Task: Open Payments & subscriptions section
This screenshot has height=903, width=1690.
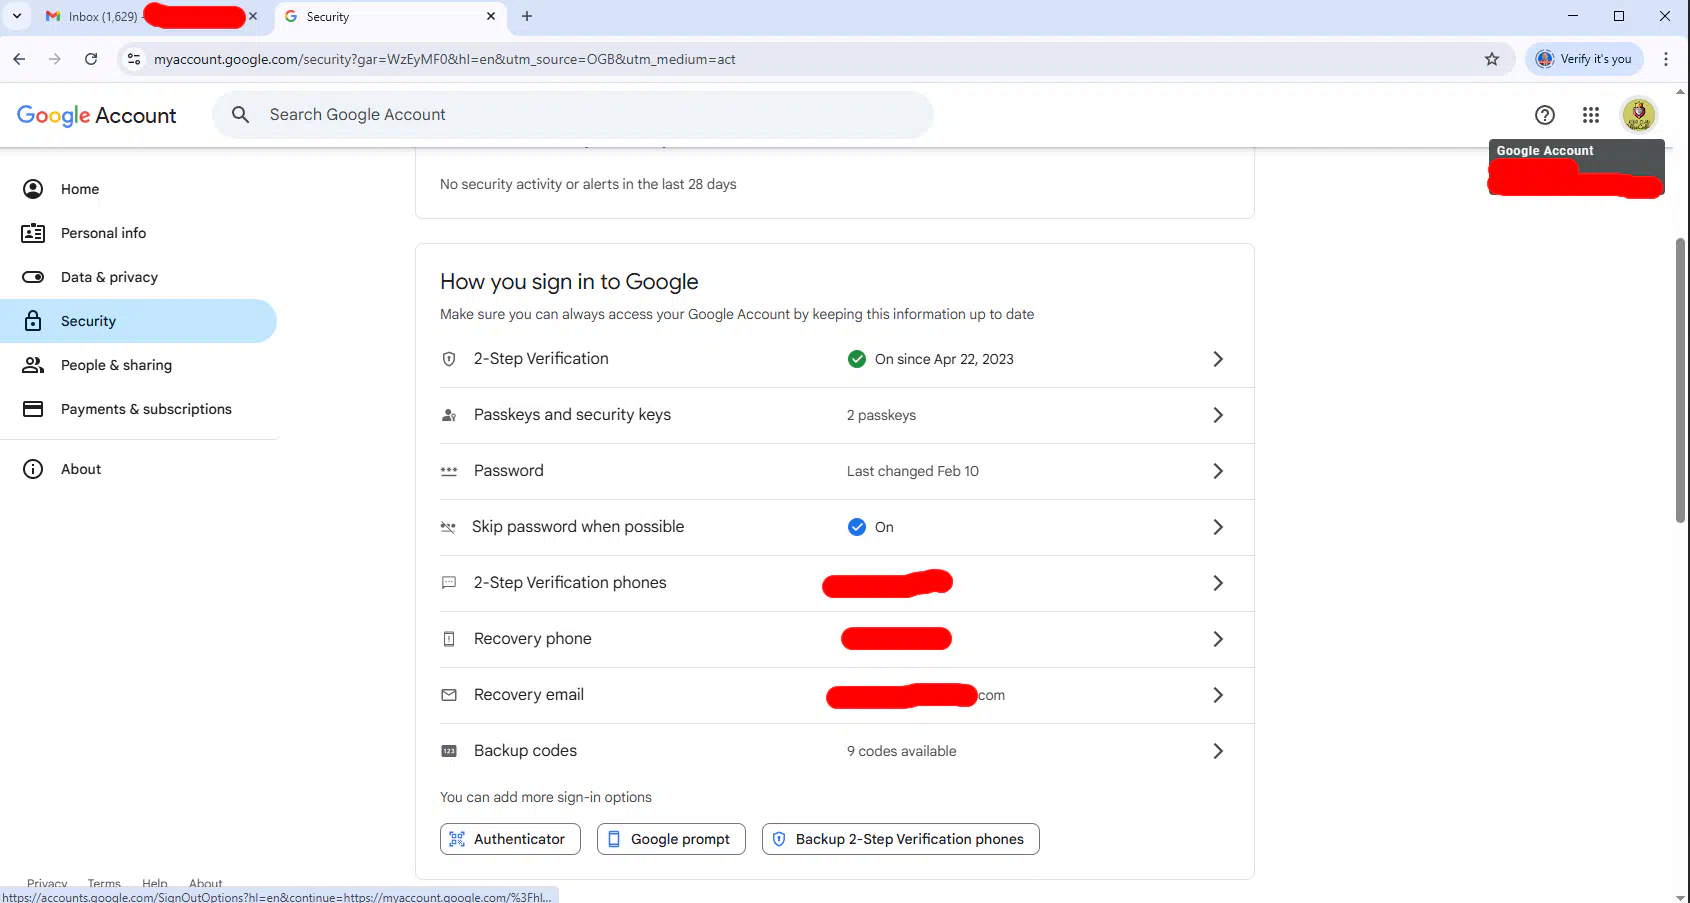Action: coord(138,409)
